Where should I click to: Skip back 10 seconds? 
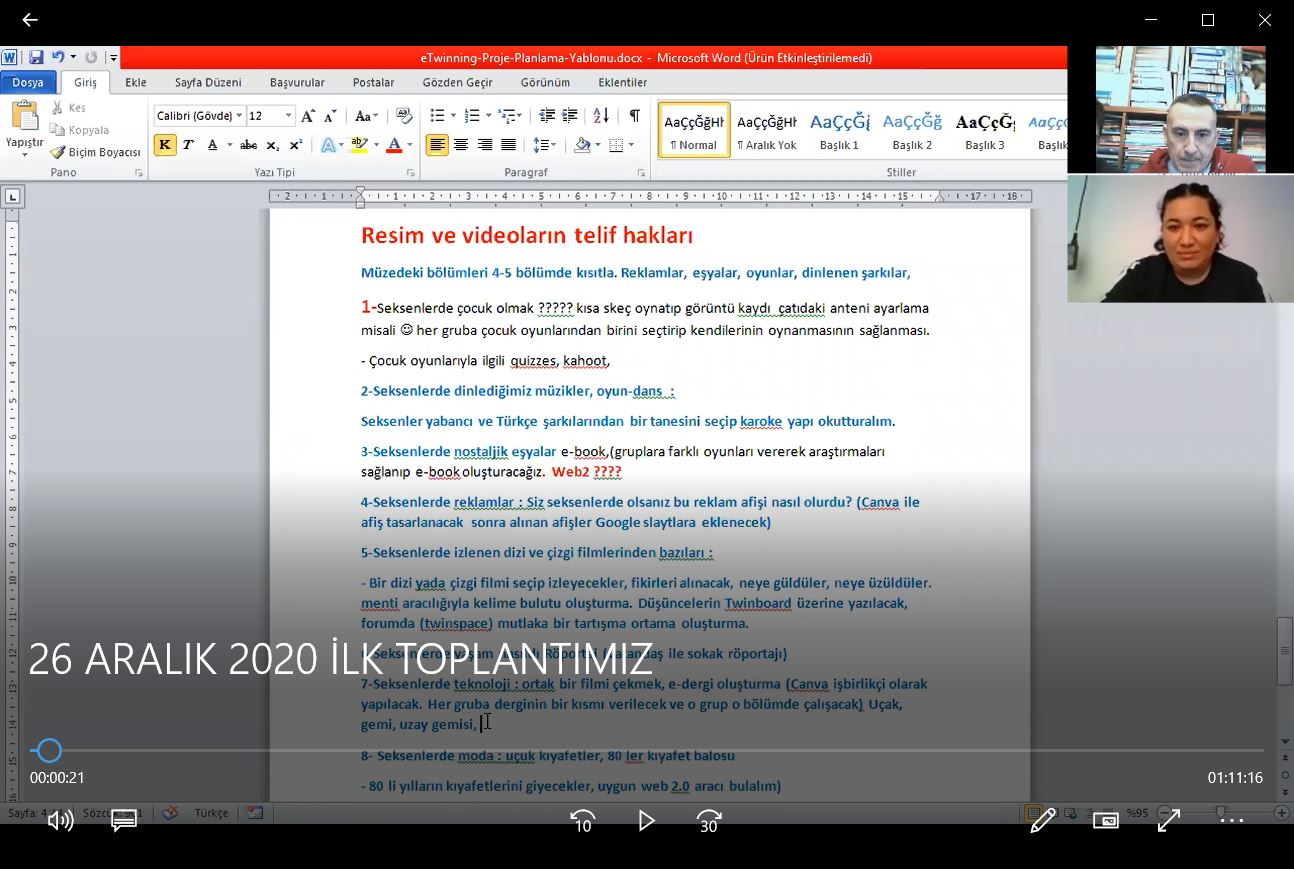tap(583, 821)
